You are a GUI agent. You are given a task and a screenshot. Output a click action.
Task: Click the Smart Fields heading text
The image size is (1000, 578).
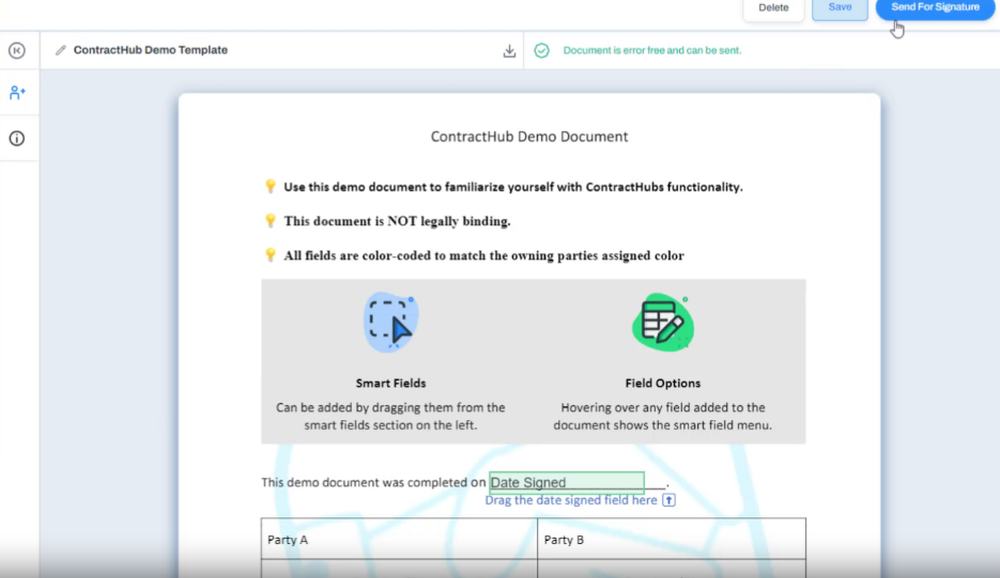pos(391,383)
